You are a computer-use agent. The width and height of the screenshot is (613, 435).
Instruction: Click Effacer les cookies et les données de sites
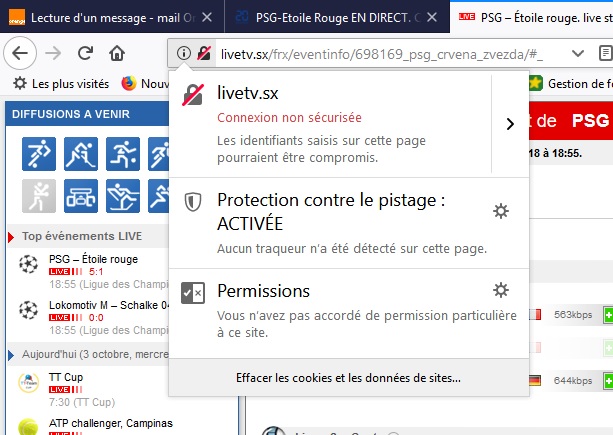[x=348, y=378]
